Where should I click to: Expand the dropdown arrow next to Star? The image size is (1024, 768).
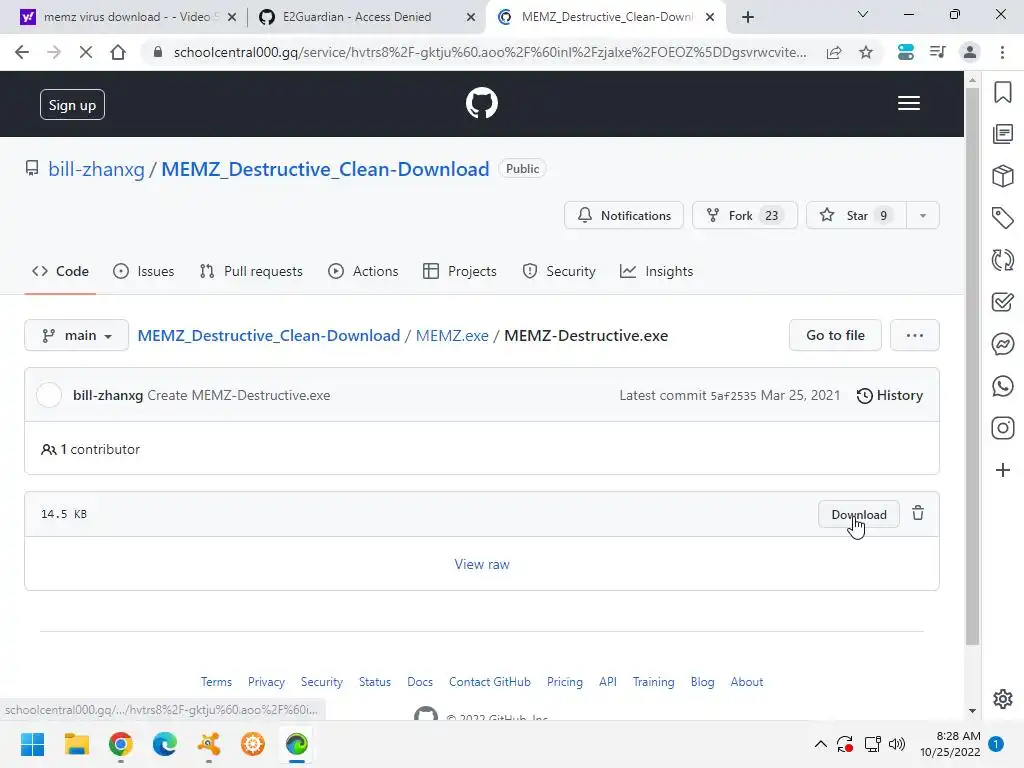click(x=923, y=216)
